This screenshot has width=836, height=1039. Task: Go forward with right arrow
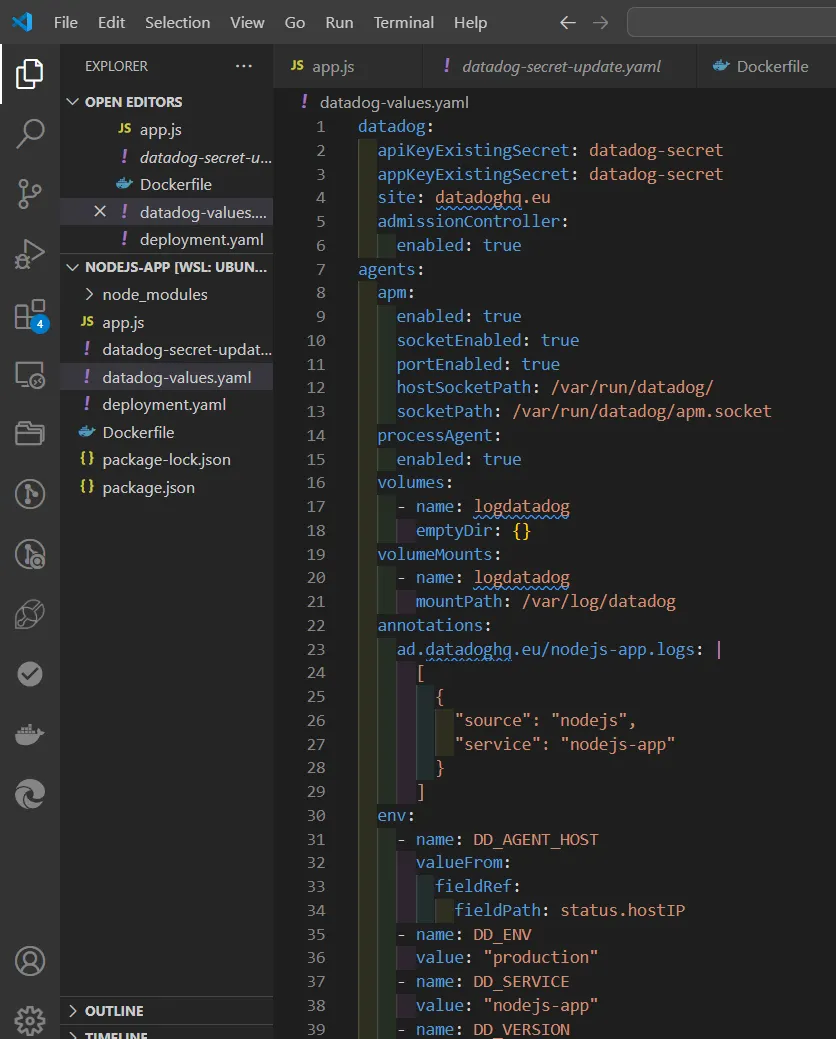(x=600, y=23)
